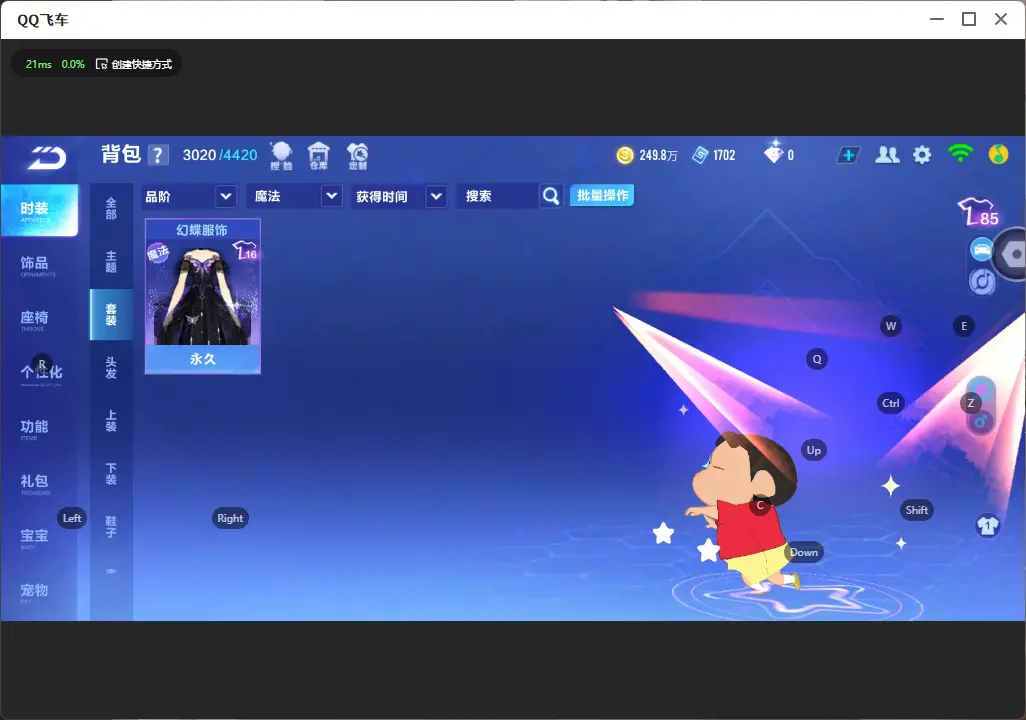Click the music note circle icon
Viewport: 1026px width, 720px height.
tap(982, 281)
